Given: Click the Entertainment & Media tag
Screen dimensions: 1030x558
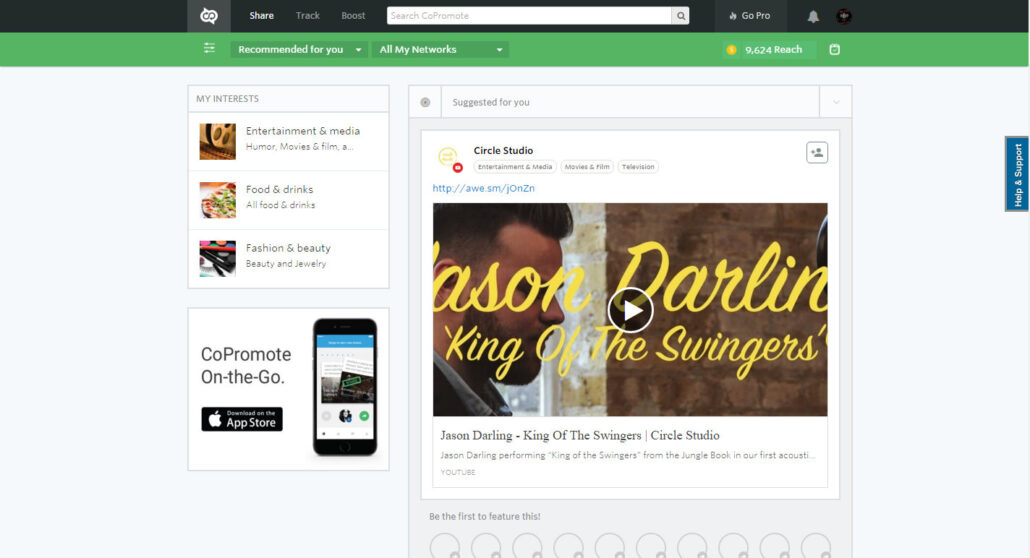Looking at the screenshot, I should point(515,167).
